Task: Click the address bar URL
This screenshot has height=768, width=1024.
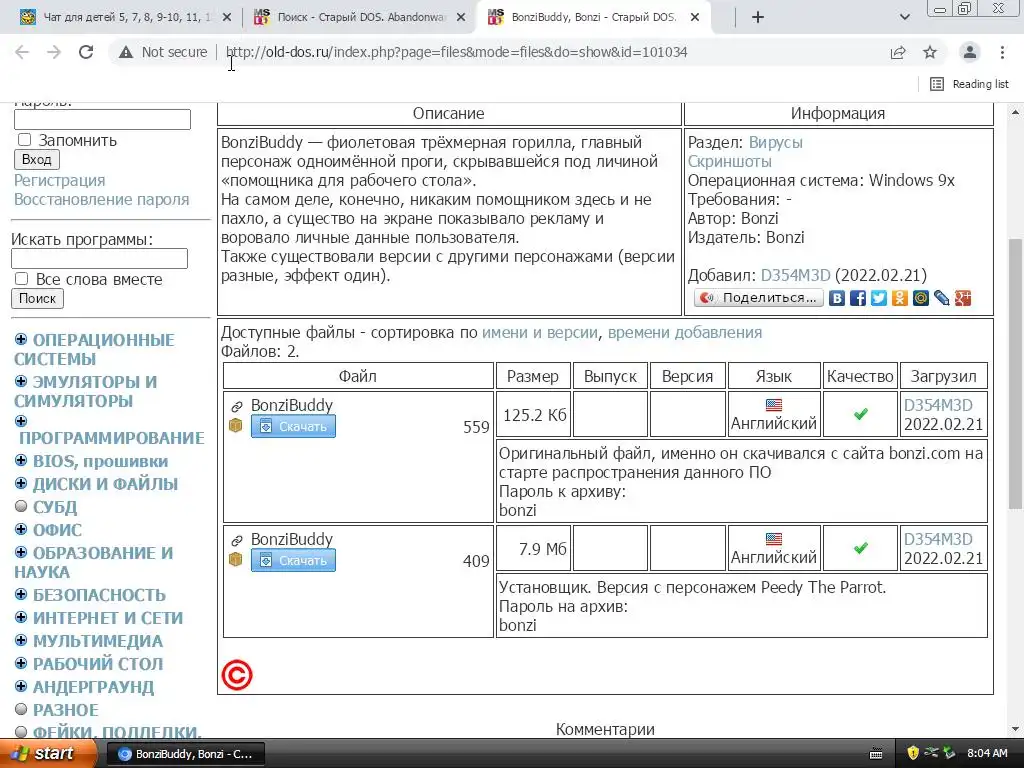Action: [456, 52]
